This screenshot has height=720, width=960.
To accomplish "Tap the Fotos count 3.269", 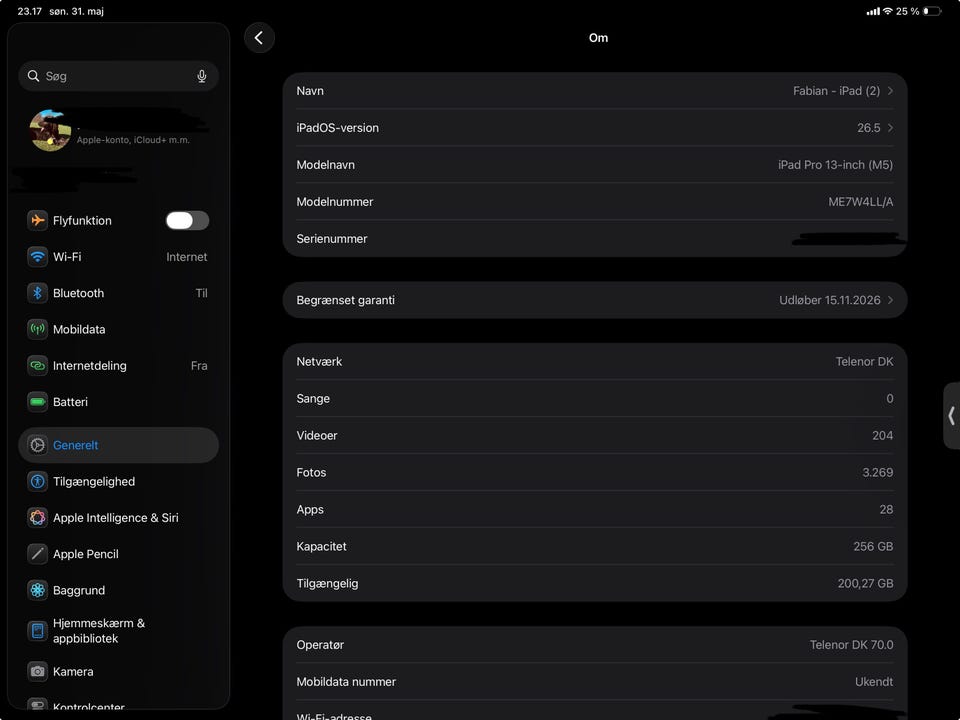I will tap(877, 473).
